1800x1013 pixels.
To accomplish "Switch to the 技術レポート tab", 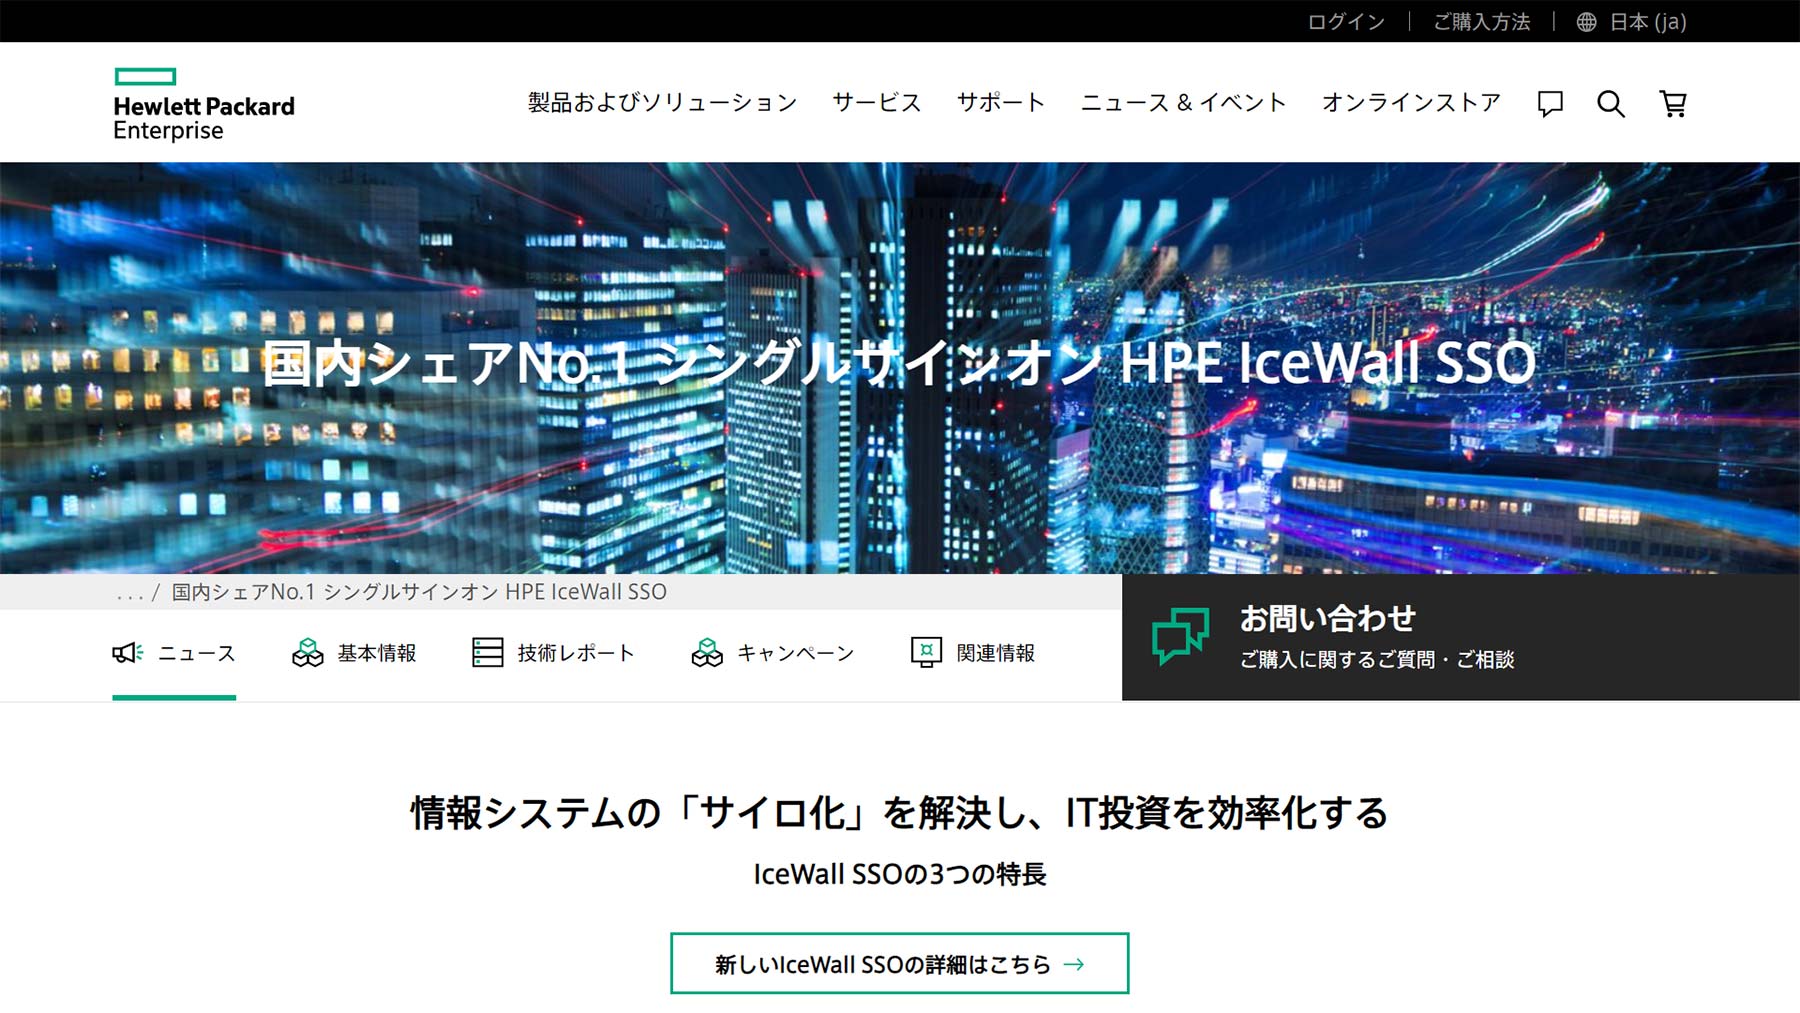I will point(553,653).
